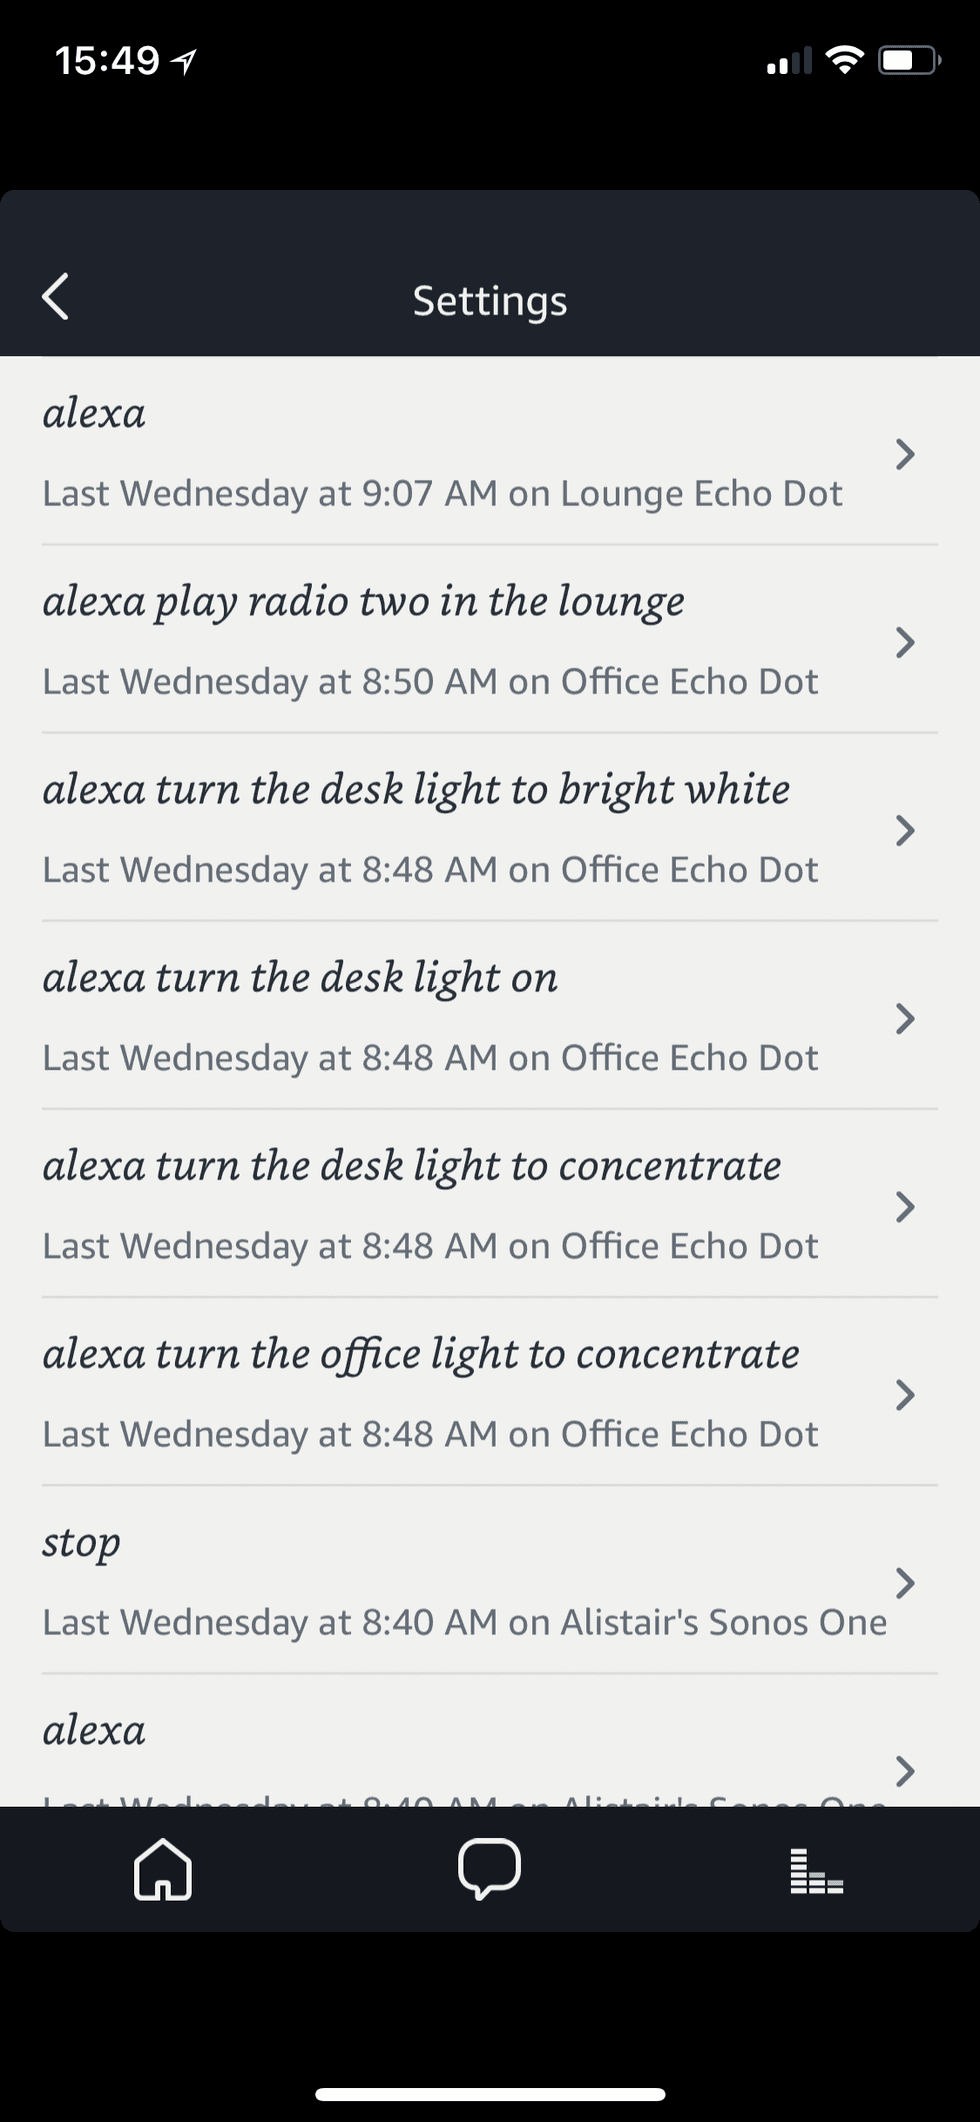This screenshot has width=980, height=2122.
Task: Tap the back arrow in Settings header
Action: point(56,298)
